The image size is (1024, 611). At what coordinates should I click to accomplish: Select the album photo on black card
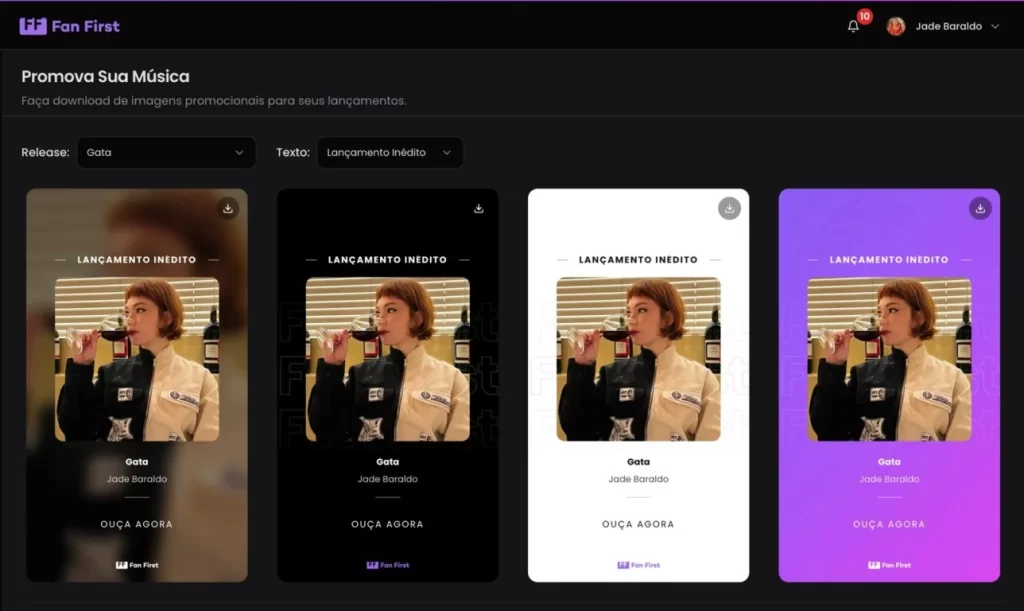(387, 359)
